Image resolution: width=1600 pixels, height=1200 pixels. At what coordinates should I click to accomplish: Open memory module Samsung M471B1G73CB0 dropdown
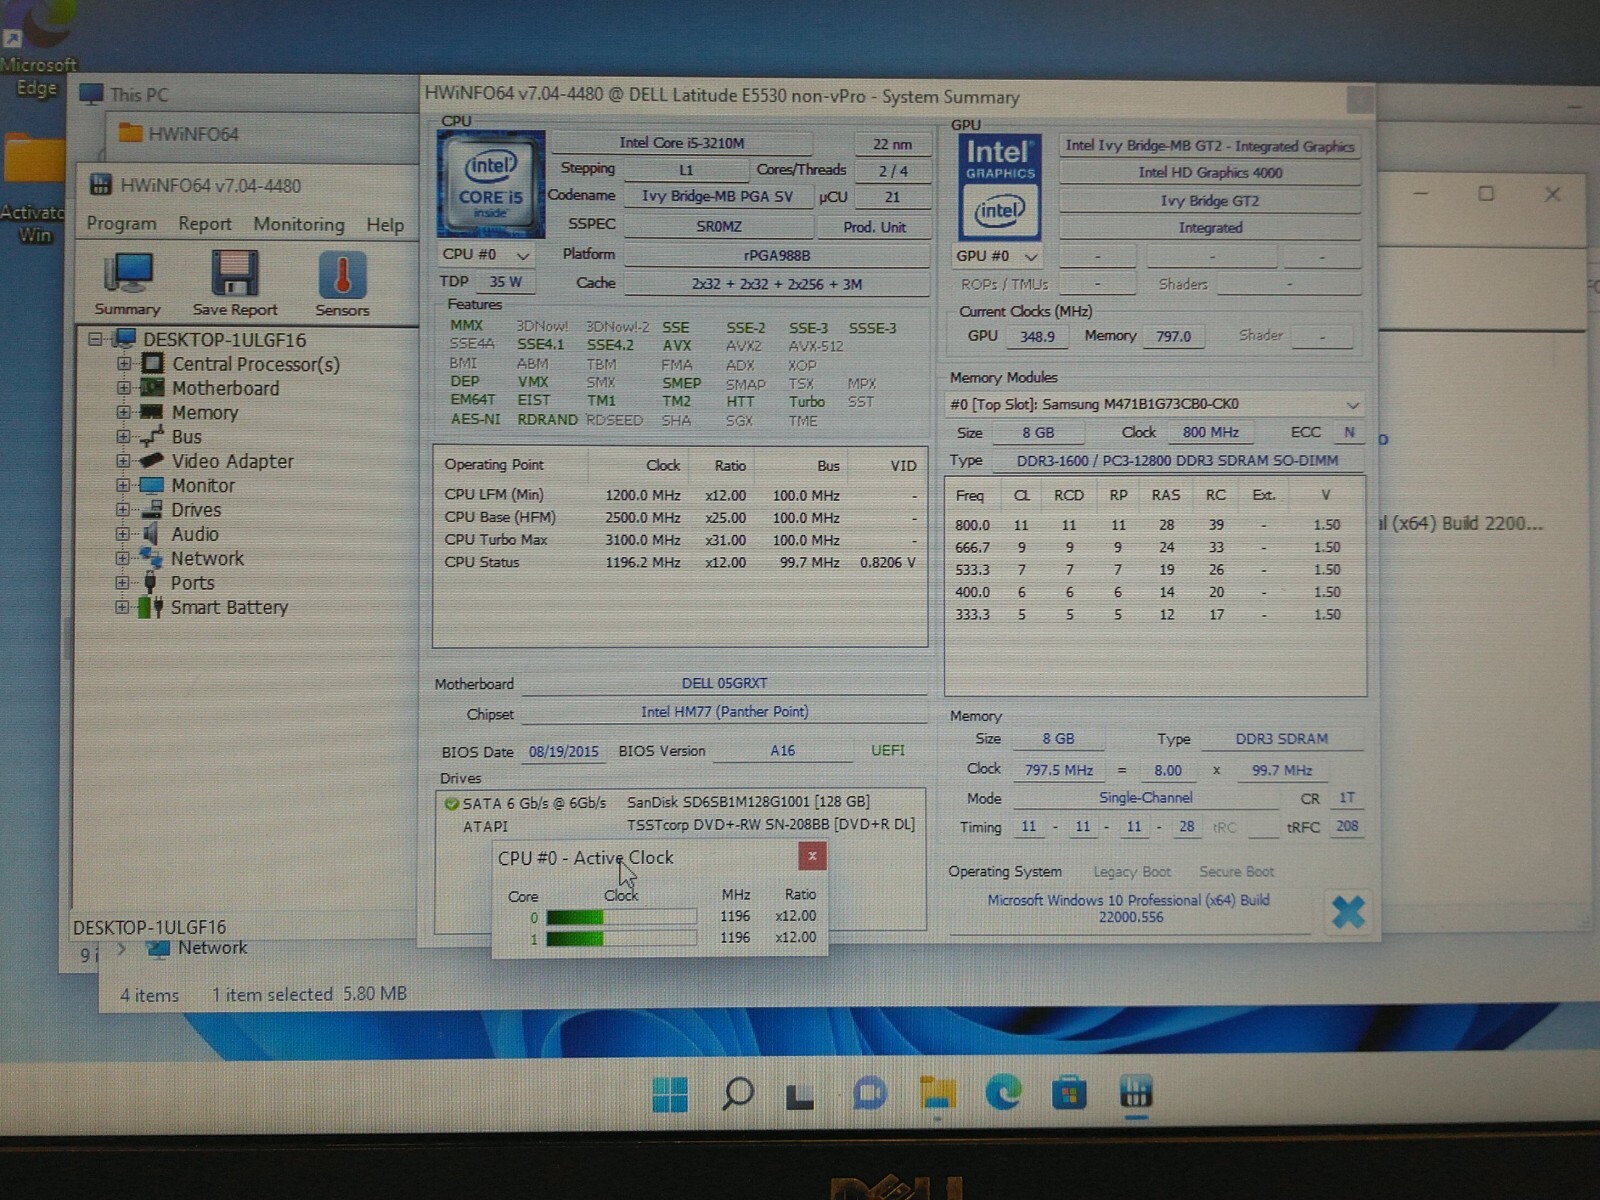(x=1154, y=404)
